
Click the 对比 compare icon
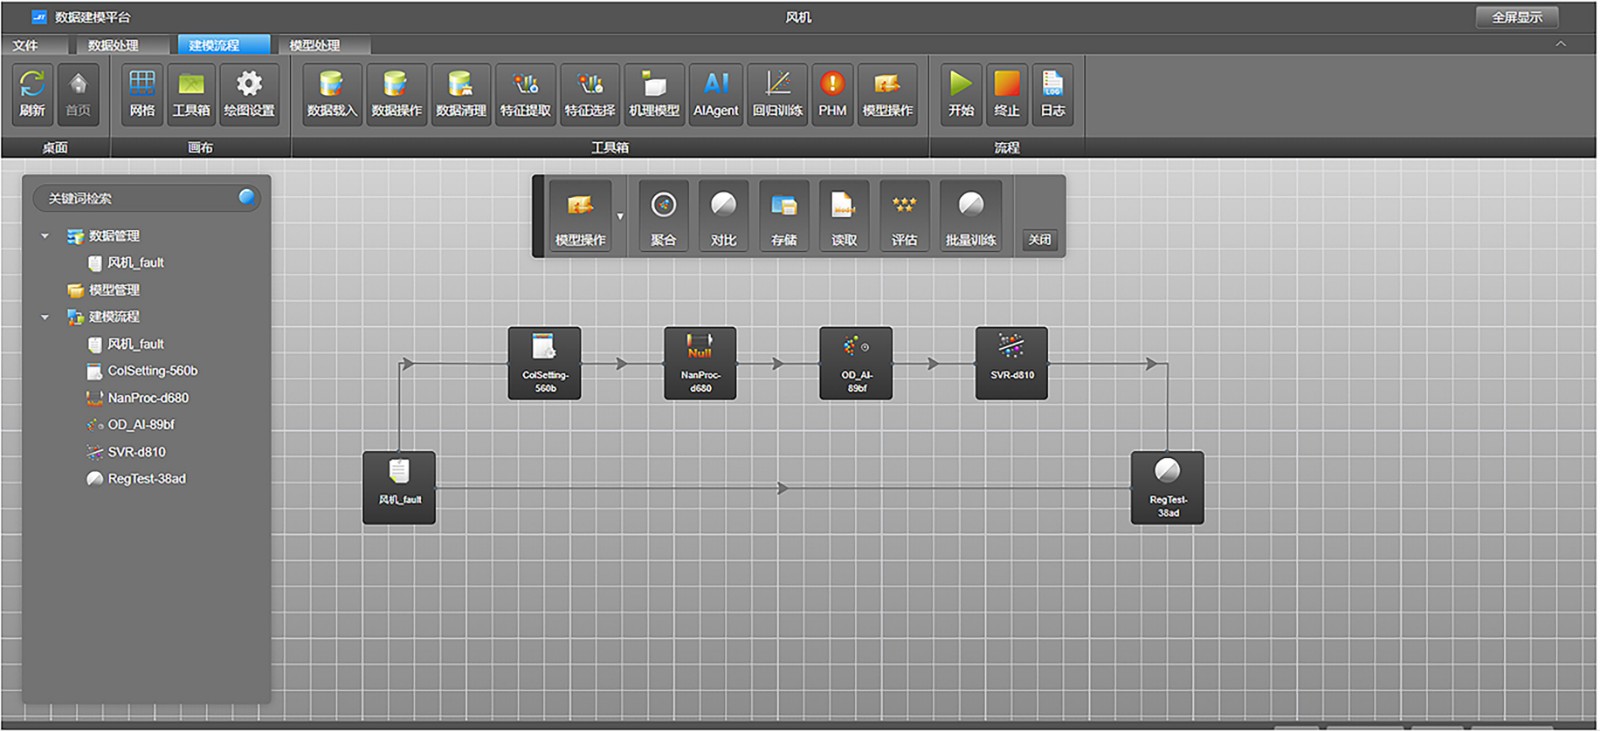[723, 217]
